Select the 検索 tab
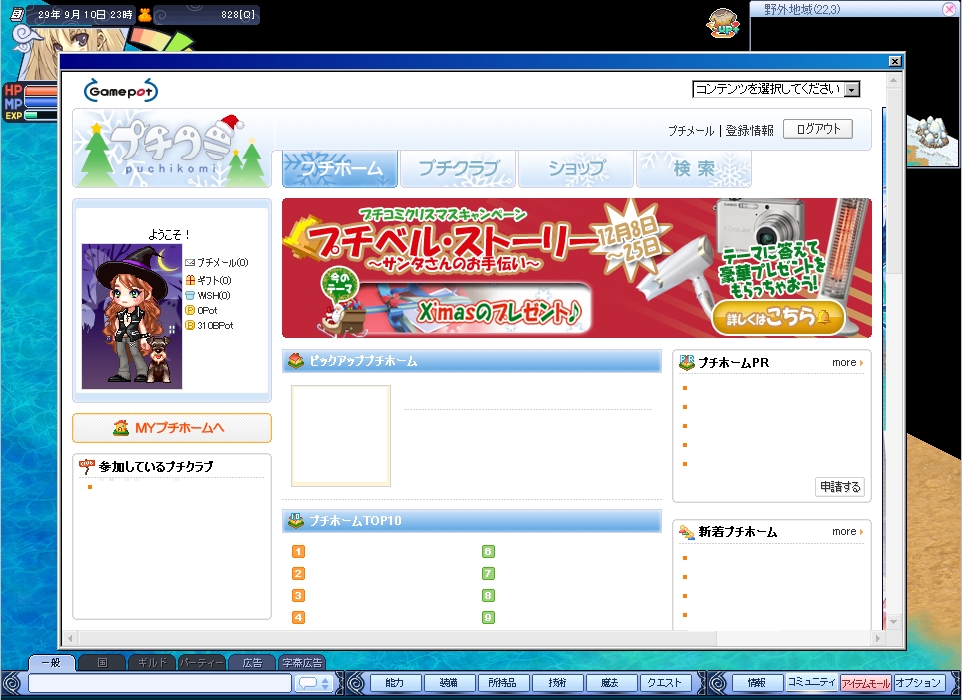 coord(693,169)
